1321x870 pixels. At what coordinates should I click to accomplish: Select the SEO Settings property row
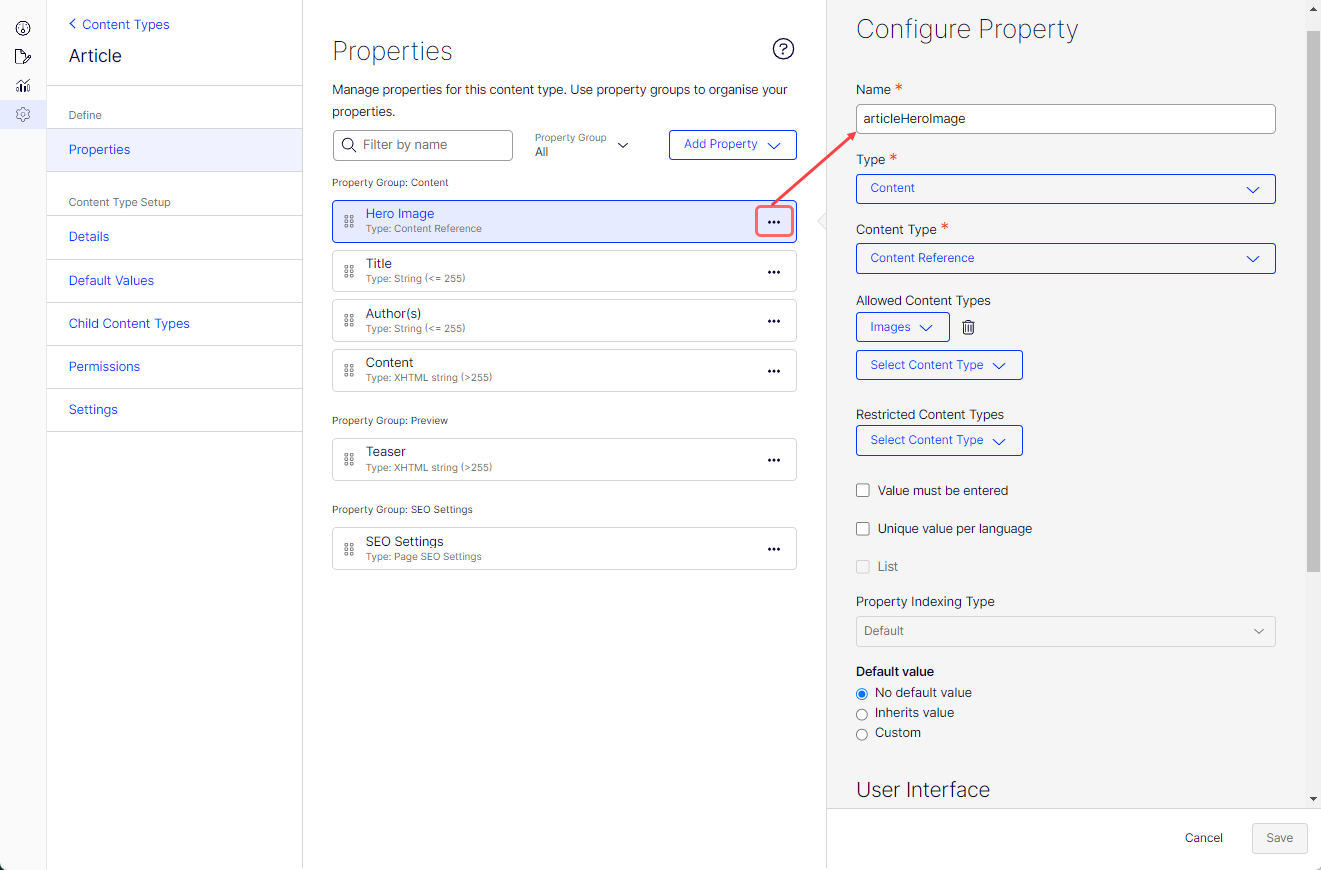564,549
